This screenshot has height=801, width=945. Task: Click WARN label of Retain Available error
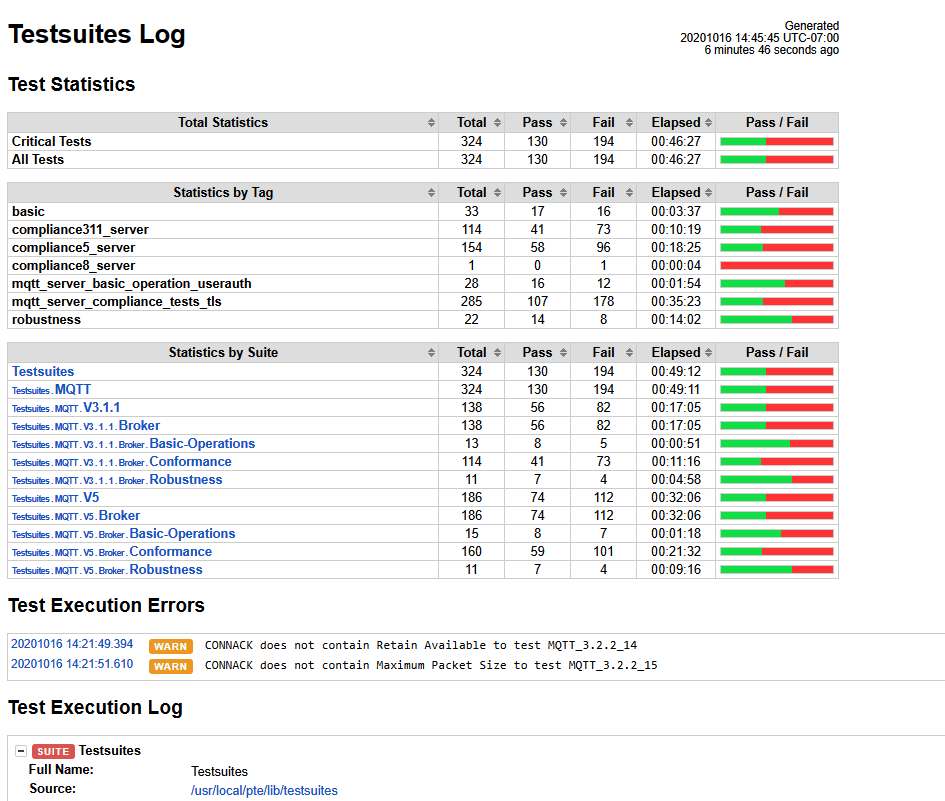[x=170, y=646]
